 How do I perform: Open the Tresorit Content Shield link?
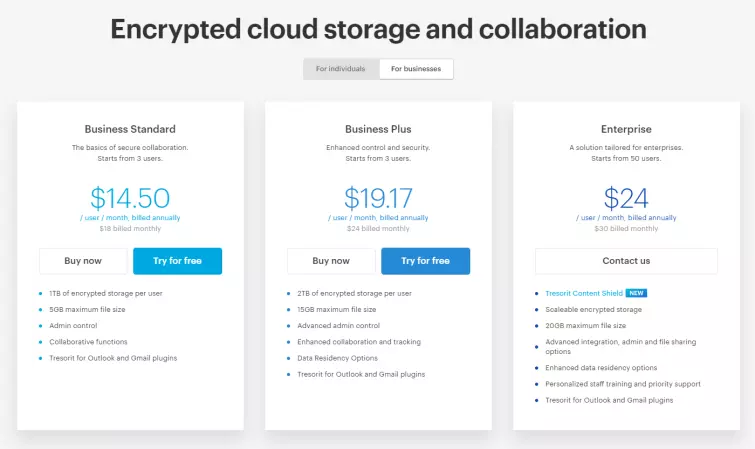(583, 294)
